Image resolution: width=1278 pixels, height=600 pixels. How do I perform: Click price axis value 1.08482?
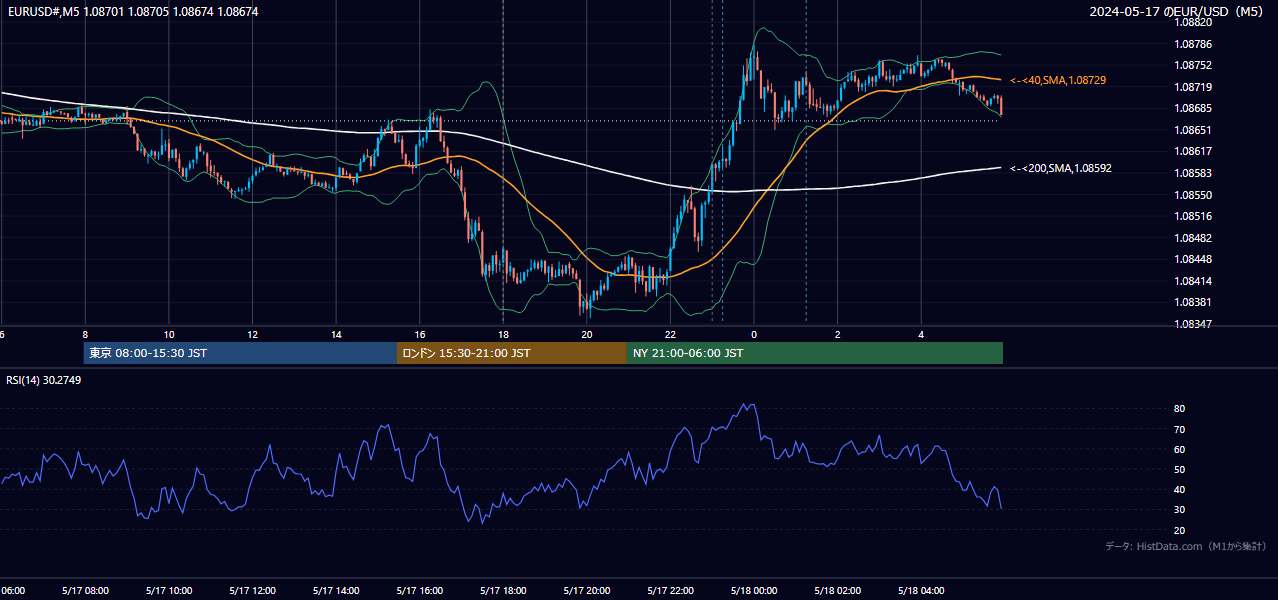pyautogui.click(x=1193, y=239)
